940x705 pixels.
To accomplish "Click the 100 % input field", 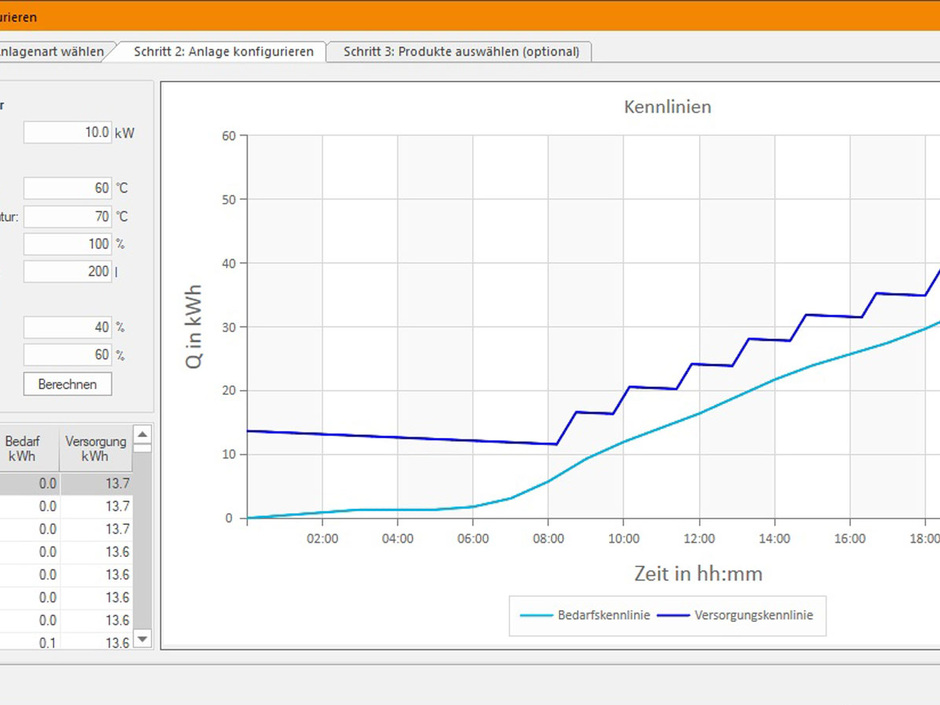I will tap(67, 244).
